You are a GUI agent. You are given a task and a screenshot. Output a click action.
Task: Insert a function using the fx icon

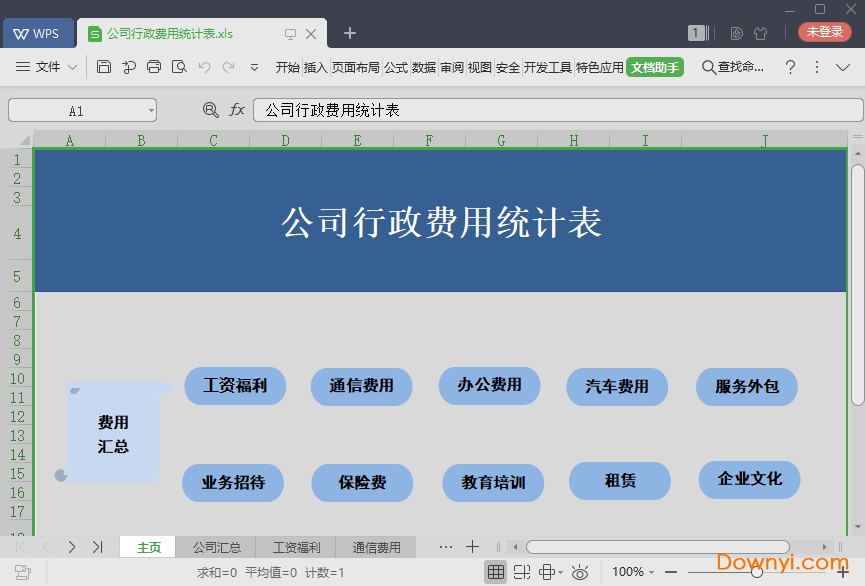pos(237,110)
